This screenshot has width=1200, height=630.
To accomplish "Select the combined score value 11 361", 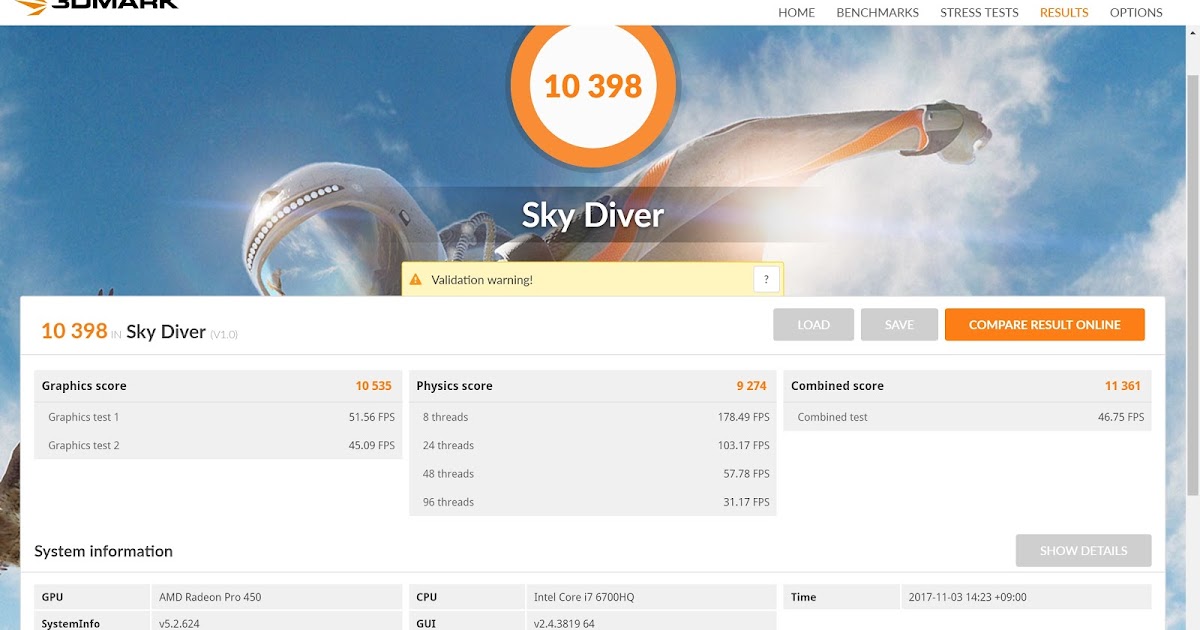I will tap(1123, 386).
